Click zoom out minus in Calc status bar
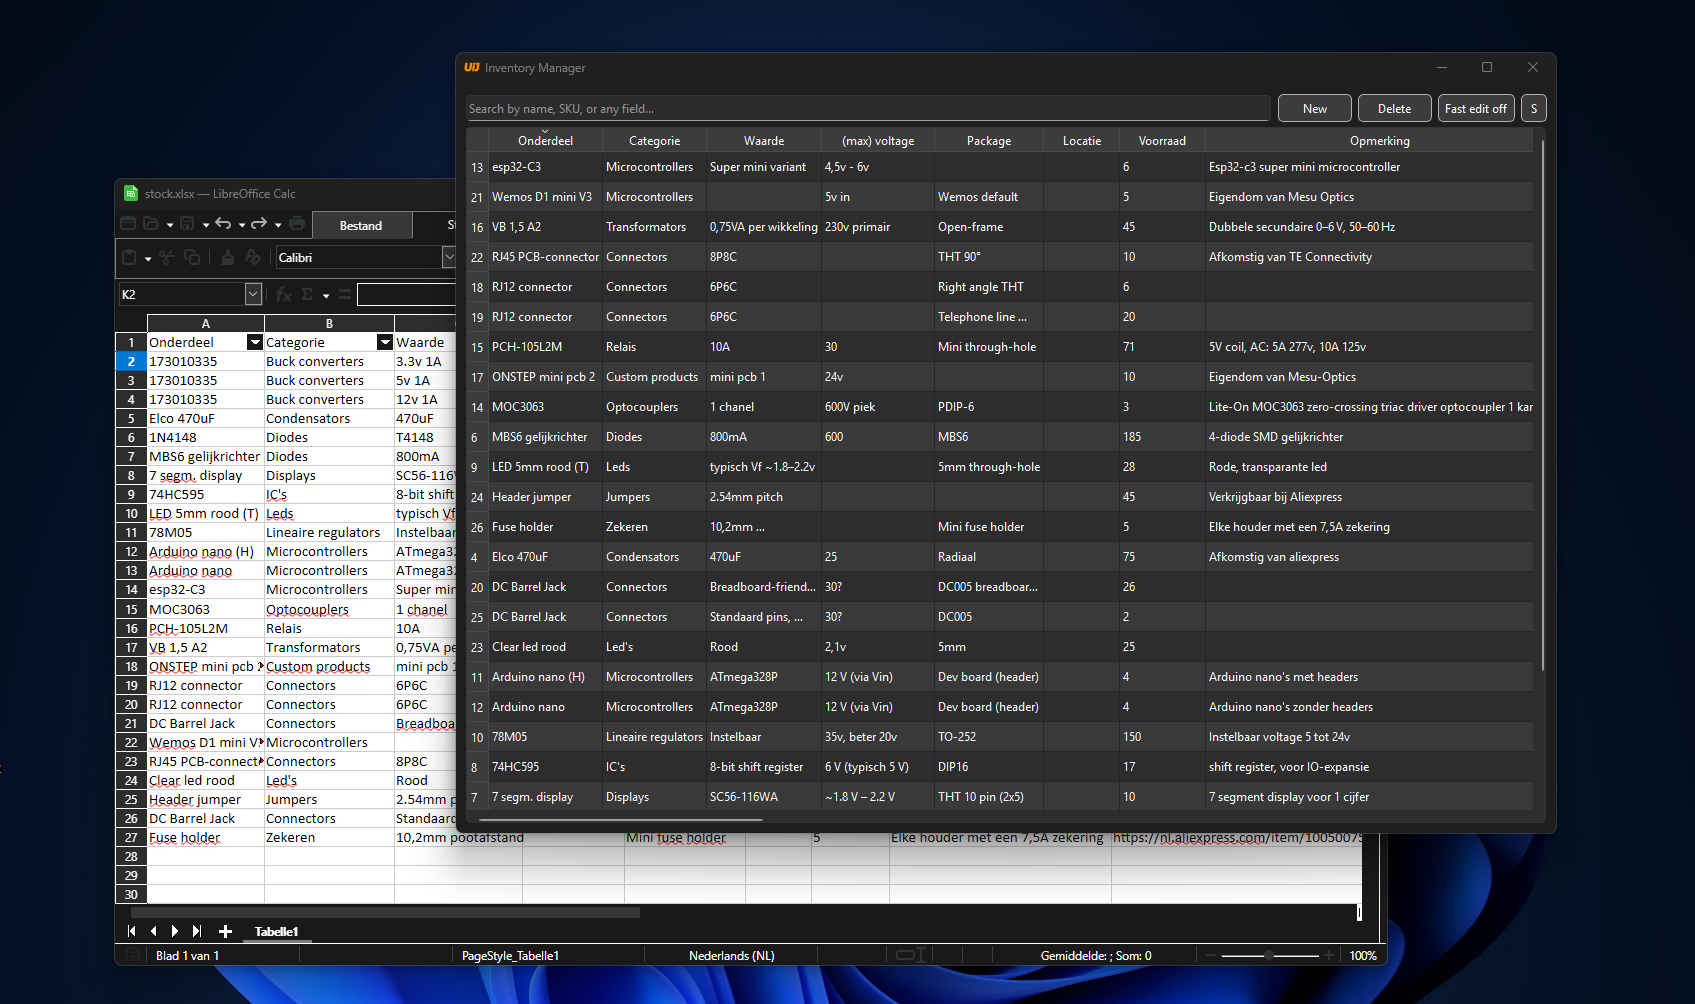This screenshot has width=1695, height=1004. point(1210,955)
